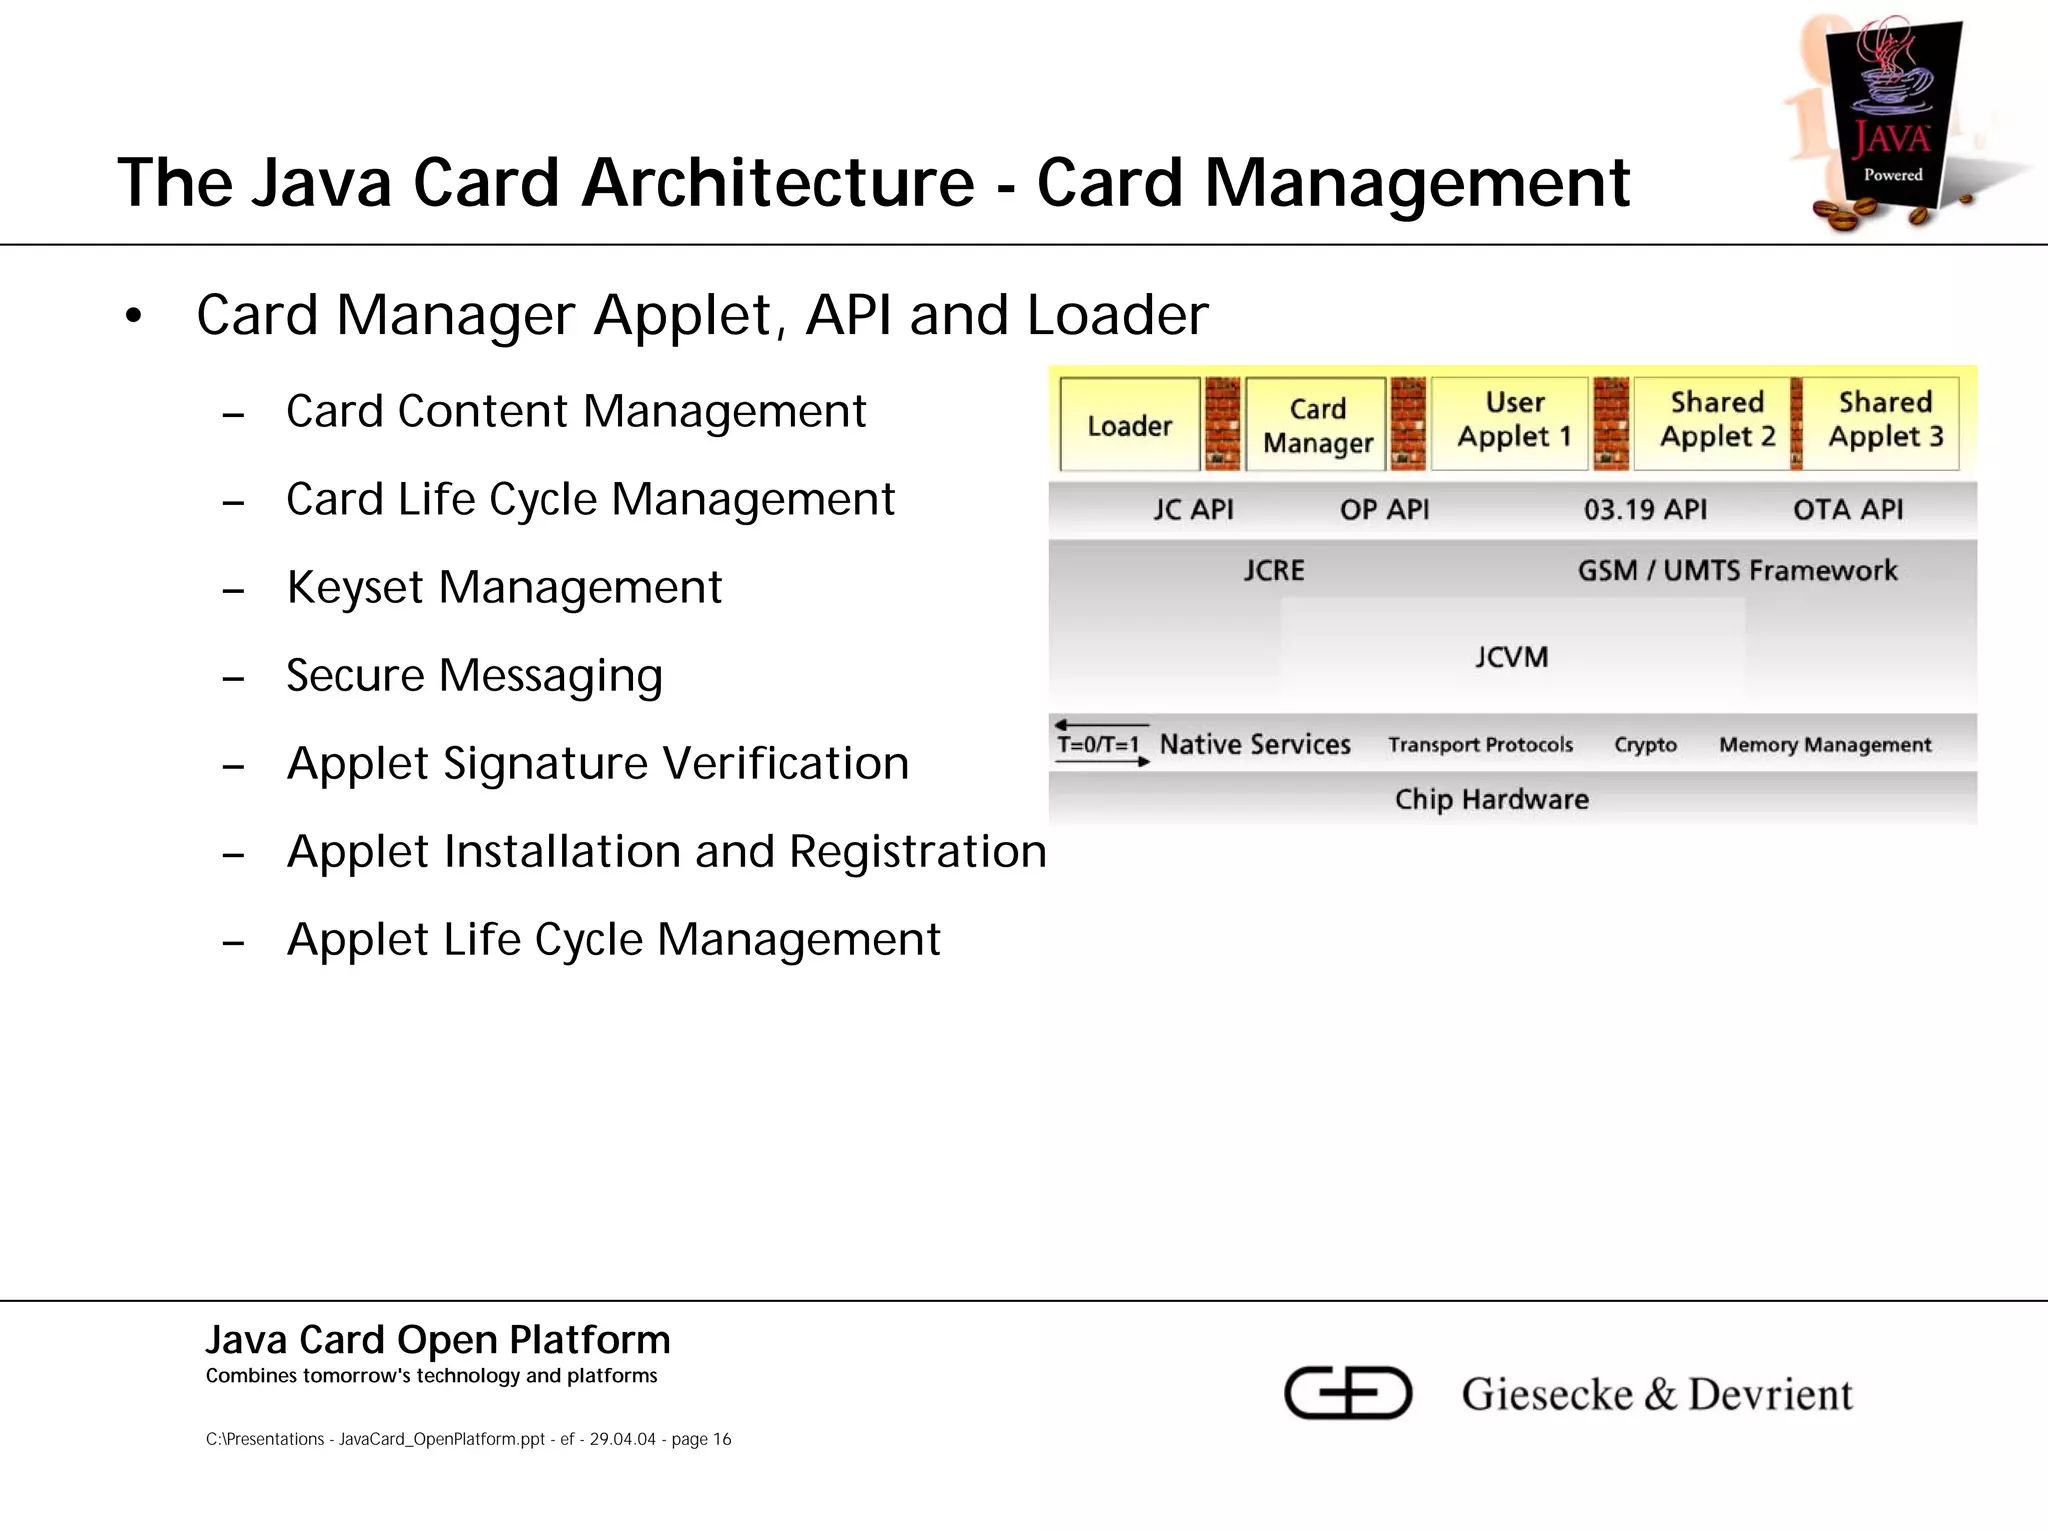The height and width of the screenshot is (1531, 2048).
Task: Click the brick firewall between Card Manager and User Applet 1
Action: click(1408, 424)
